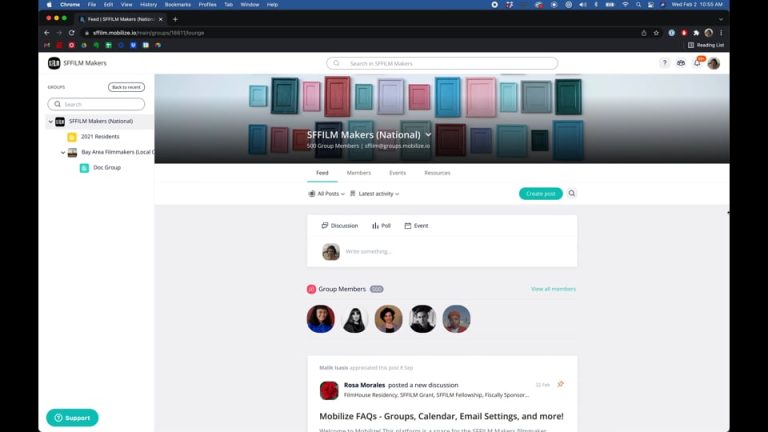This screenshot has width=768, height=432.
Task: Switch to the Feed tab
Action: (322, 173)
